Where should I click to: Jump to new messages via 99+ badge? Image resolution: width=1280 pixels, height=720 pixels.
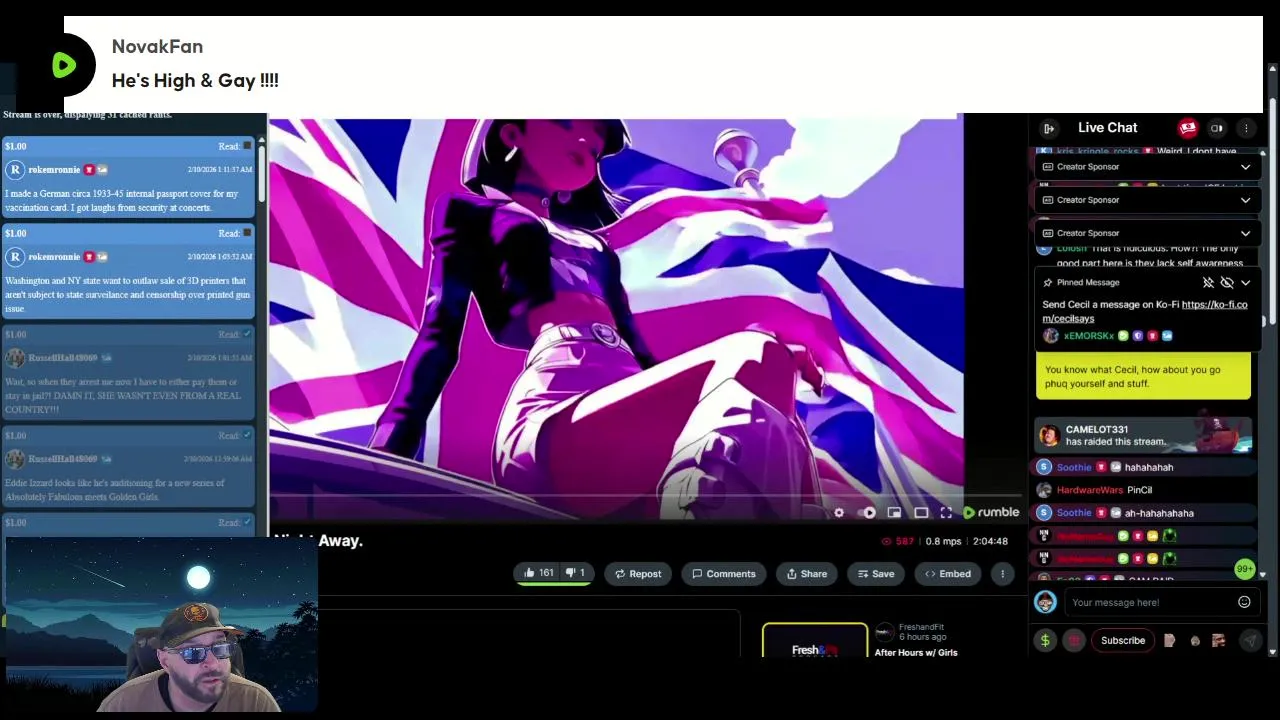[1244, 569]
